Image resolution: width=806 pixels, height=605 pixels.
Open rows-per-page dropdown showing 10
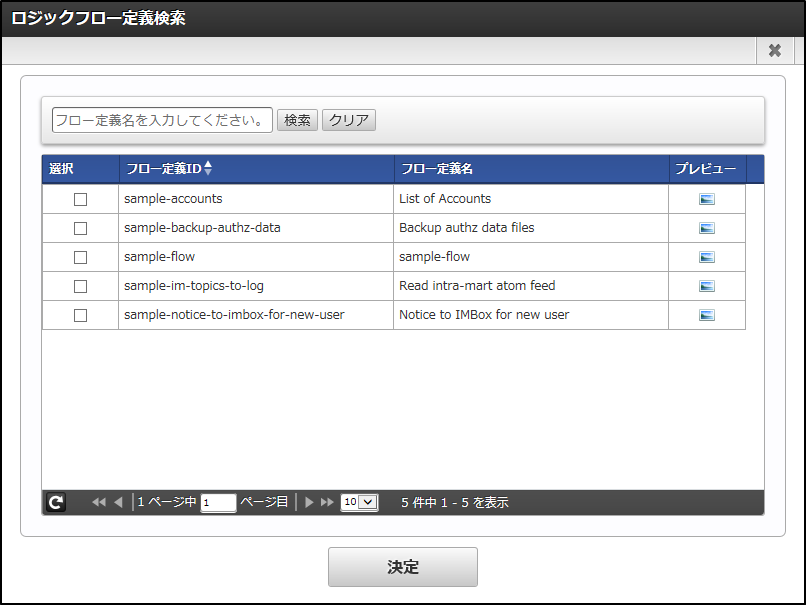359,502
